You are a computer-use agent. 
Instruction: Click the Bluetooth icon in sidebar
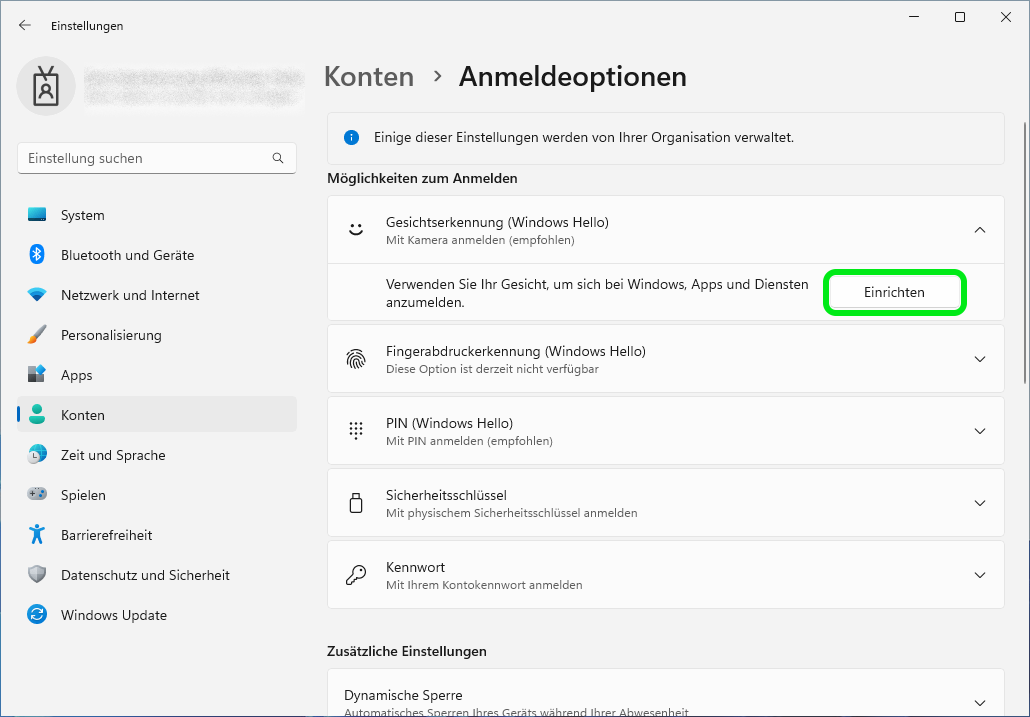37,255
